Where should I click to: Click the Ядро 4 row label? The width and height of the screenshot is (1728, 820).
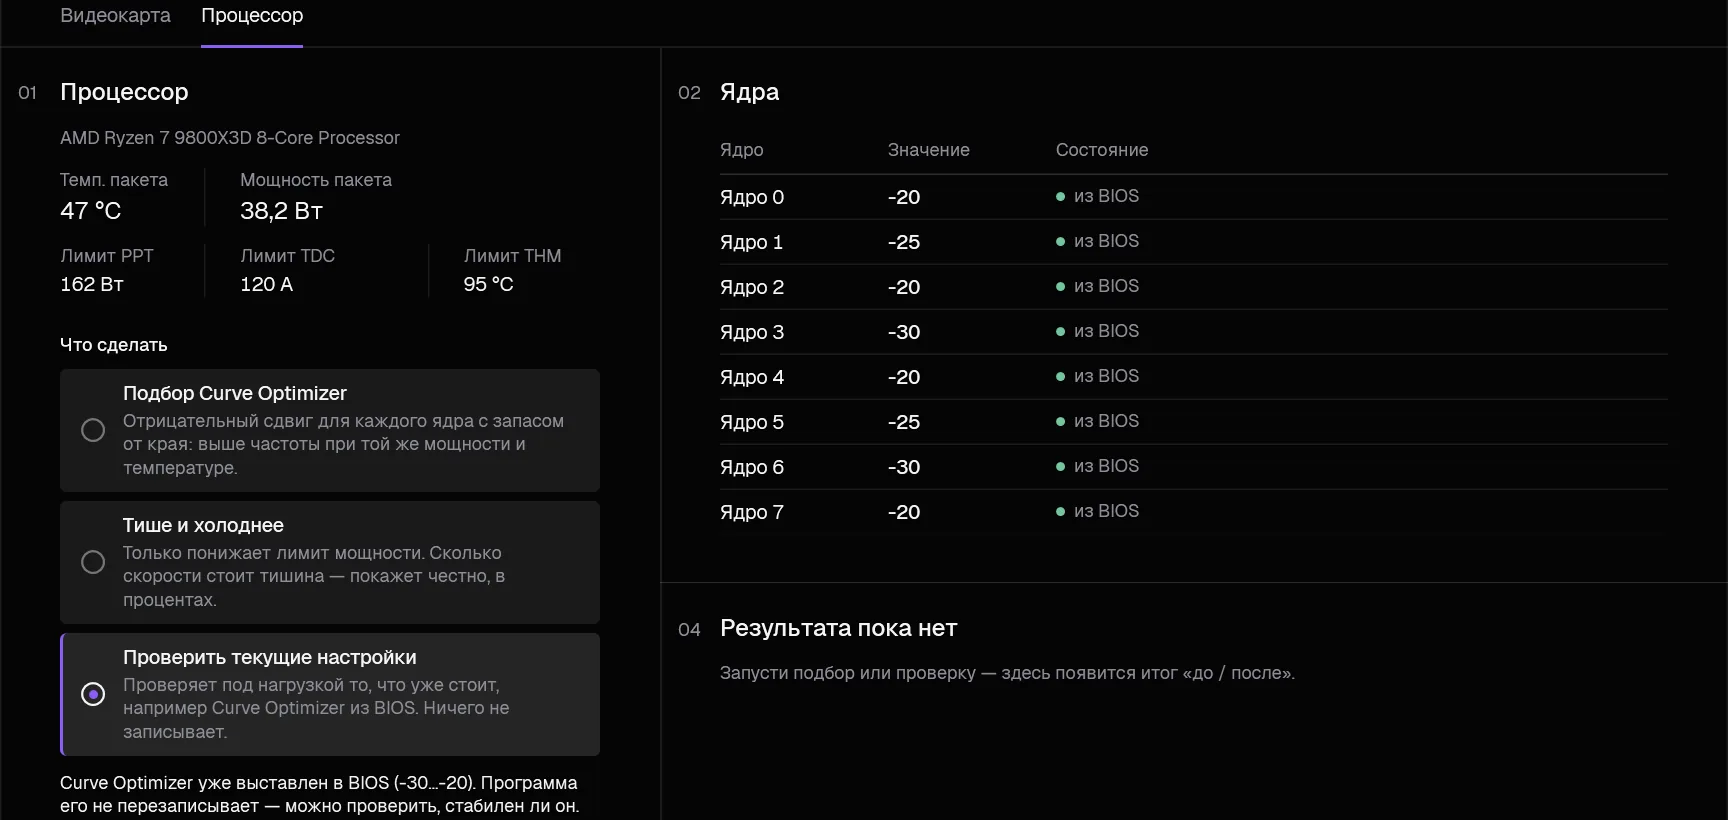[x=752, y=377]
